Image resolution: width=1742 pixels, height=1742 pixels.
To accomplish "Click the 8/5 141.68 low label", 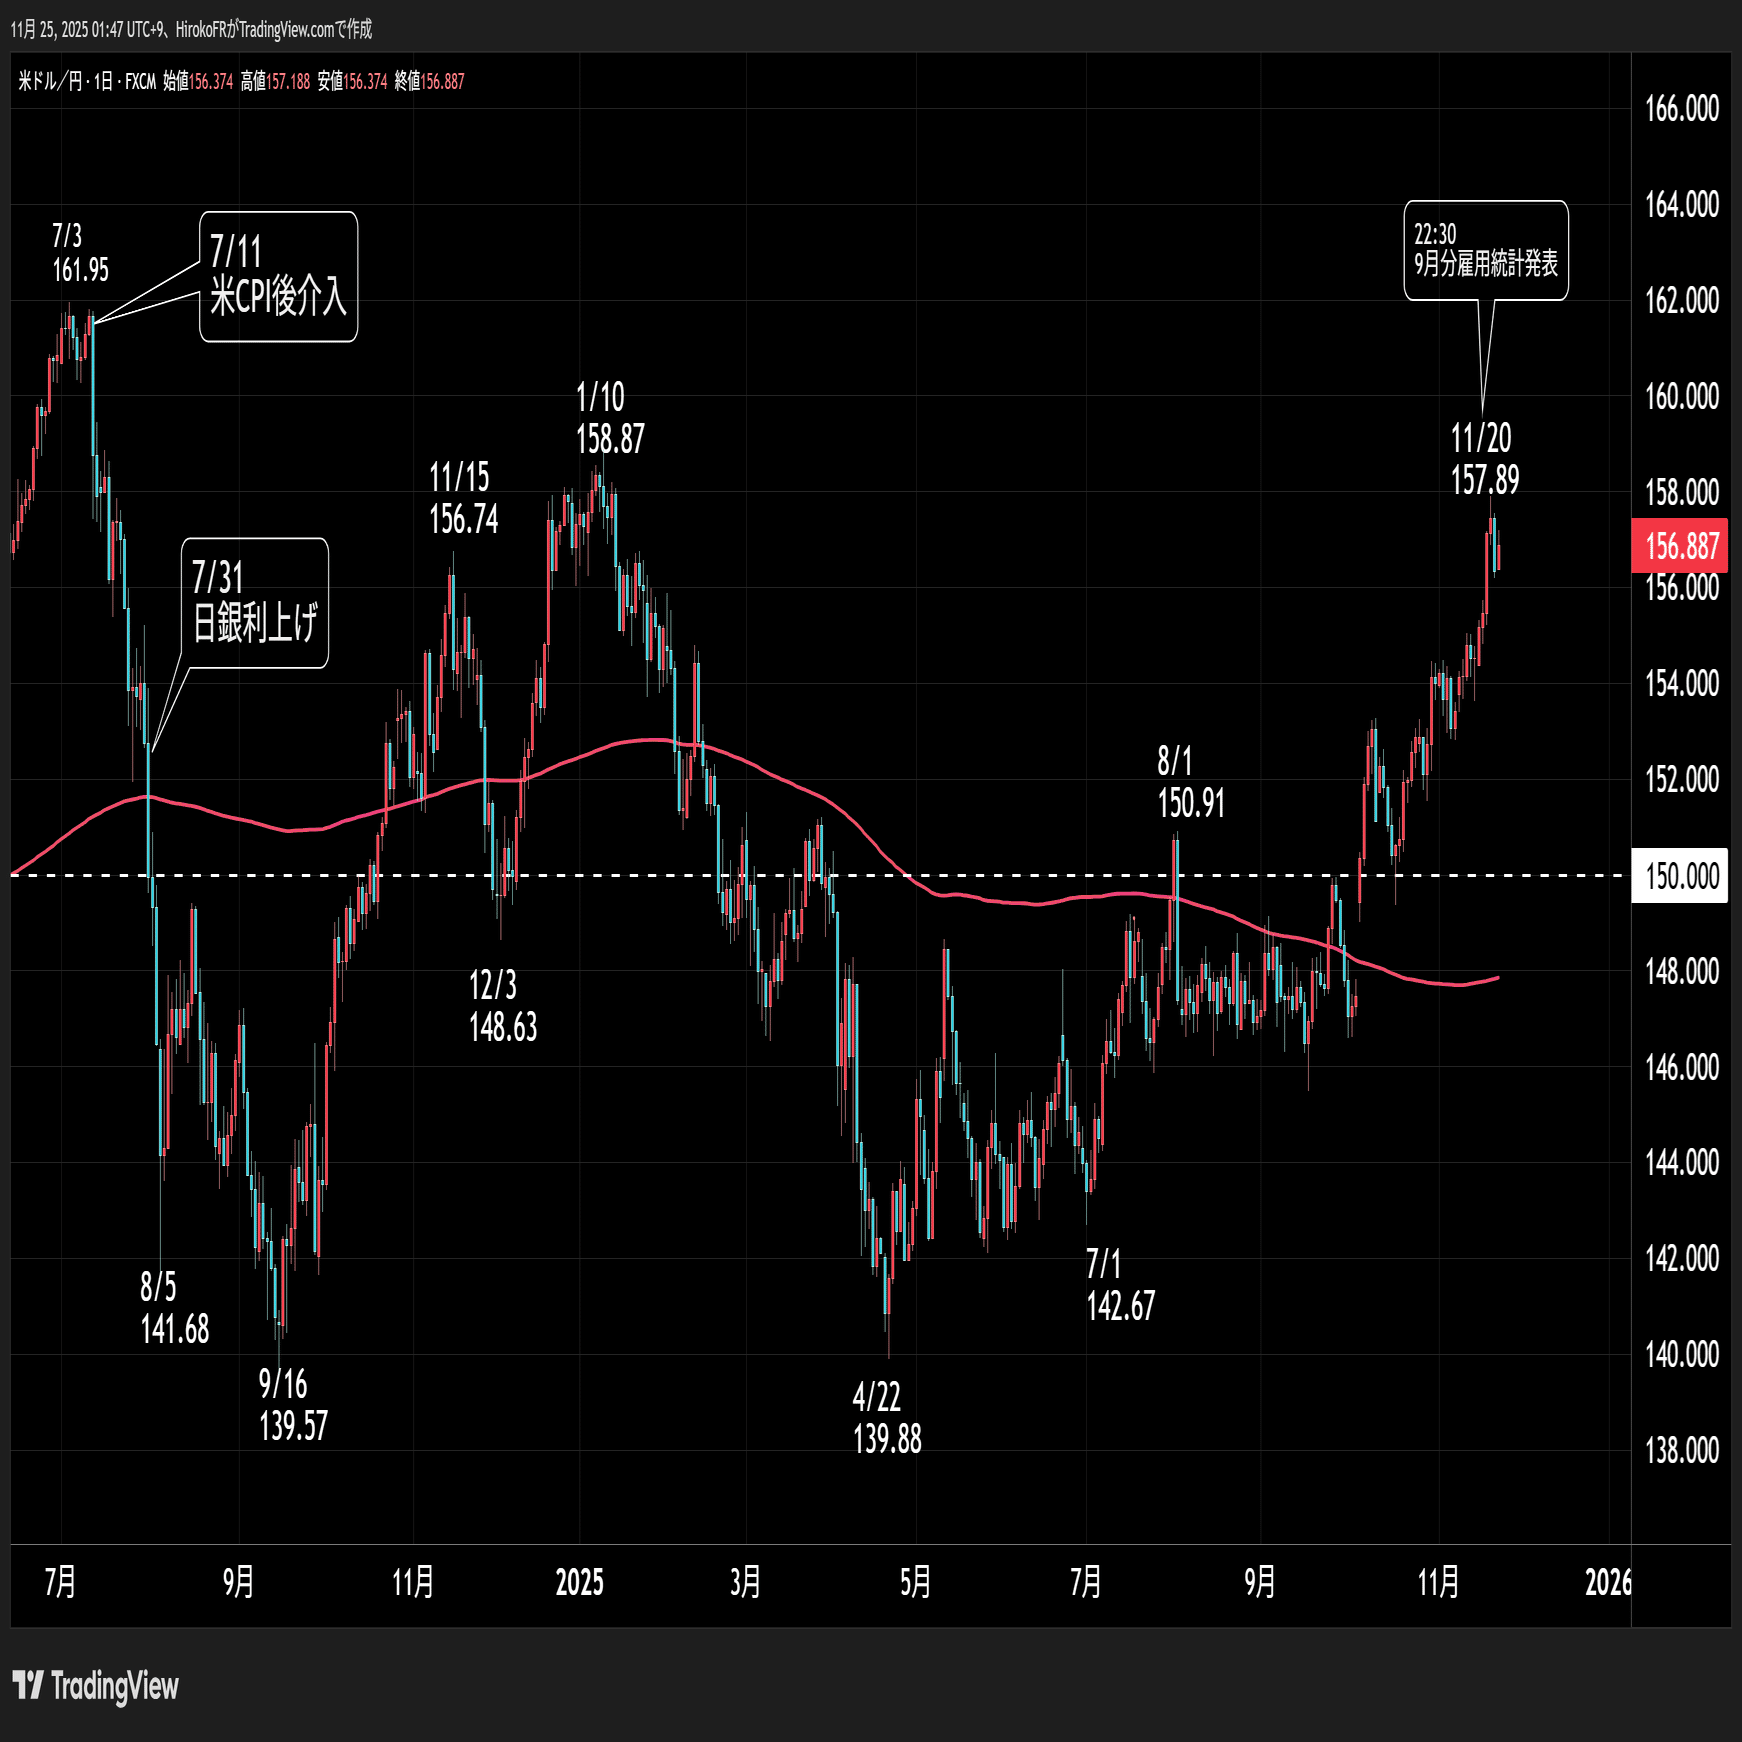I will coord(174,1308).
